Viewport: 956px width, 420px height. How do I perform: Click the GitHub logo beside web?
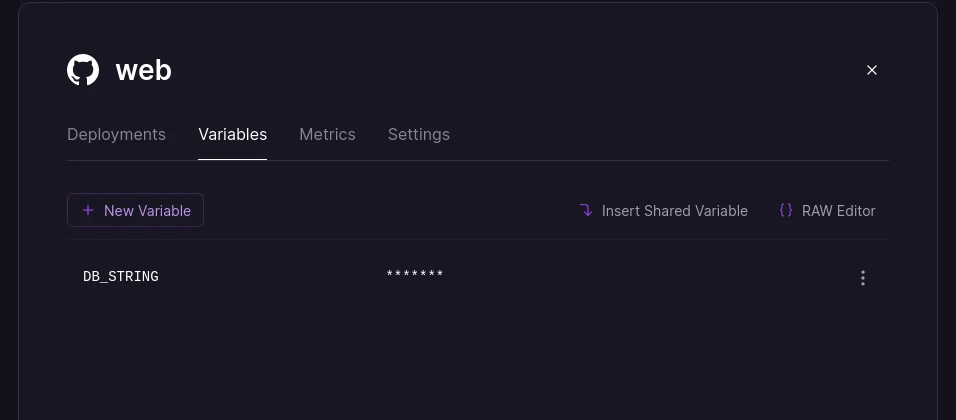click(83, 70)
